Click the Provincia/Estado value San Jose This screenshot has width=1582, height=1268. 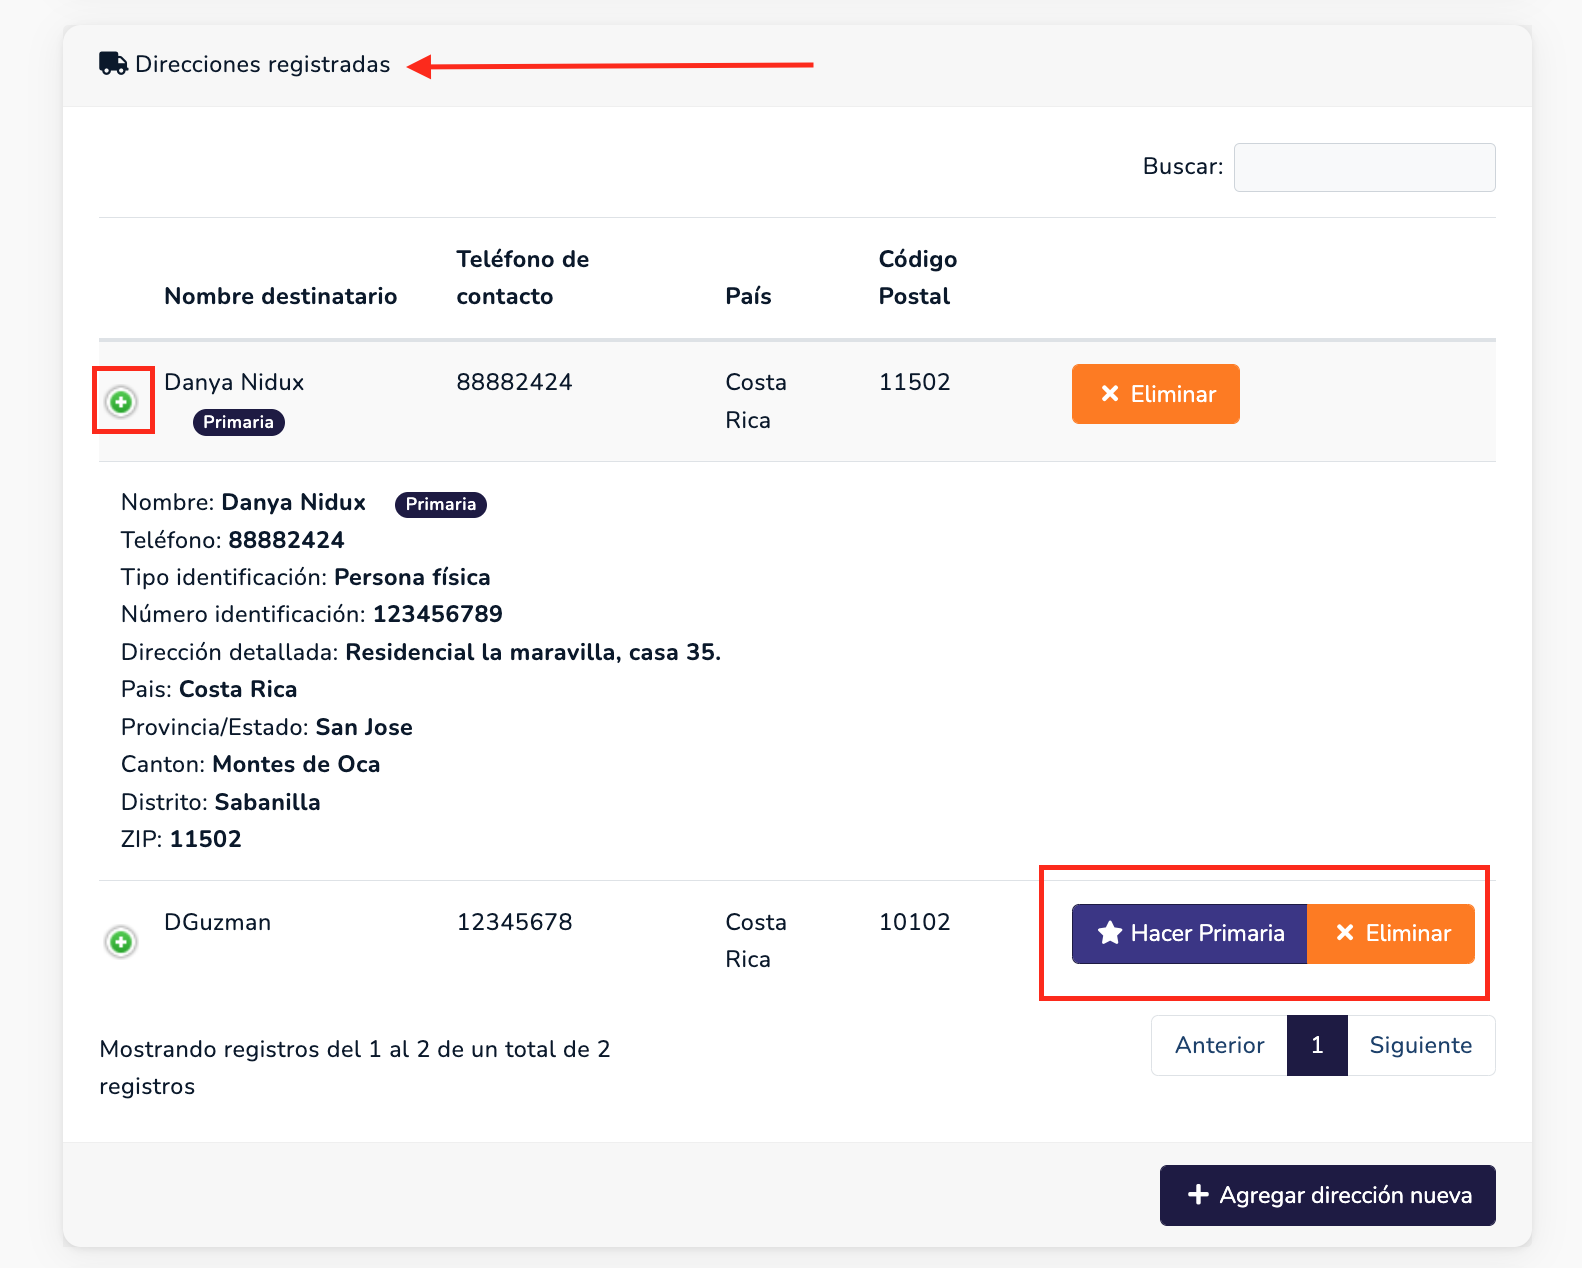pos(364,727)
